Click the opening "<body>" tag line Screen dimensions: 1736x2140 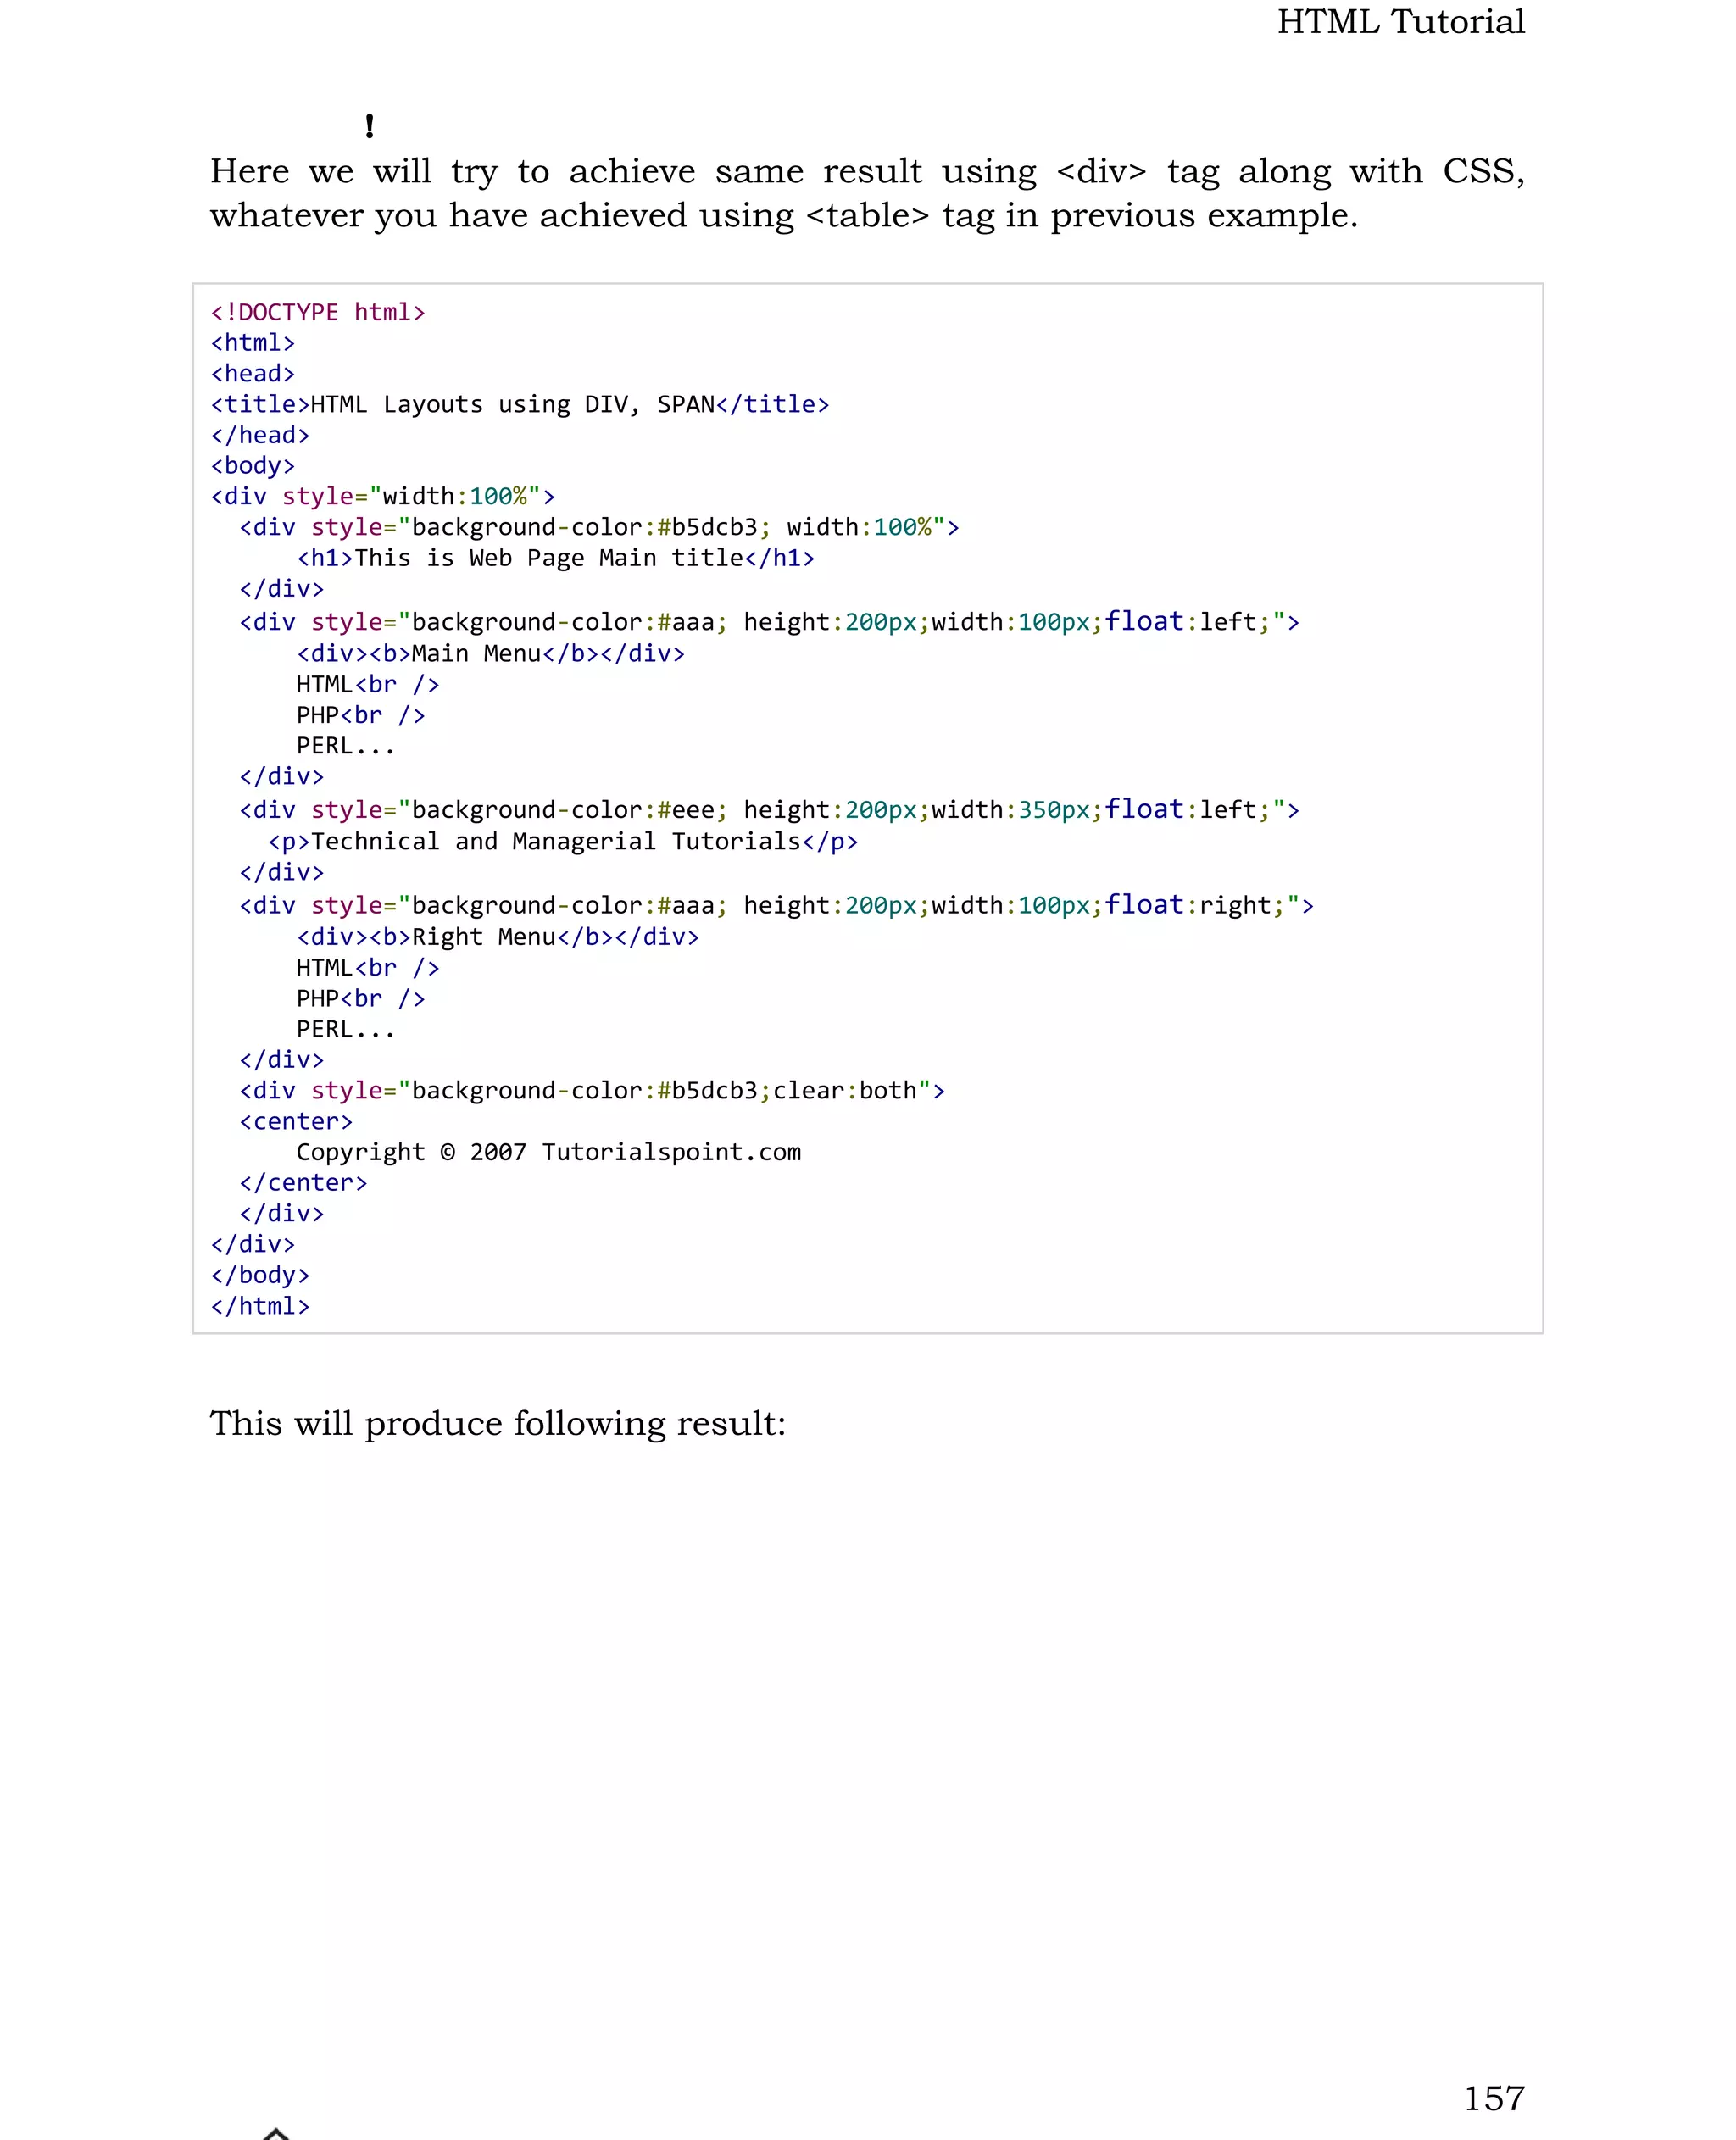click(253, 466)
